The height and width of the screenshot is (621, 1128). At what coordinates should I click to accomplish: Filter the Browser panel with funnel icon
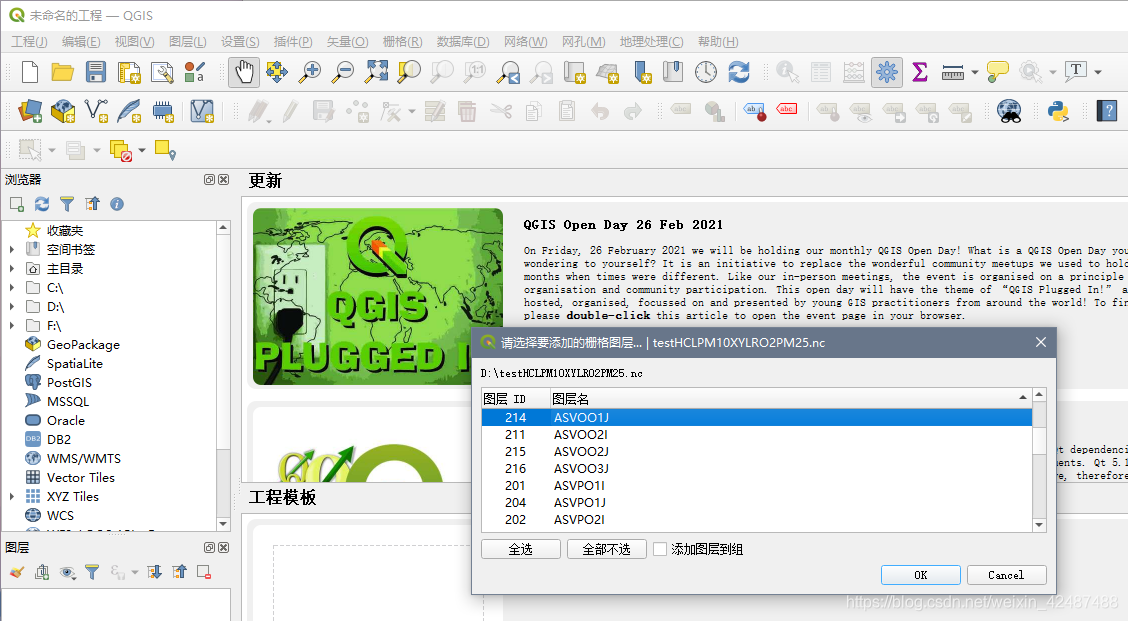[x=67, y=204]
